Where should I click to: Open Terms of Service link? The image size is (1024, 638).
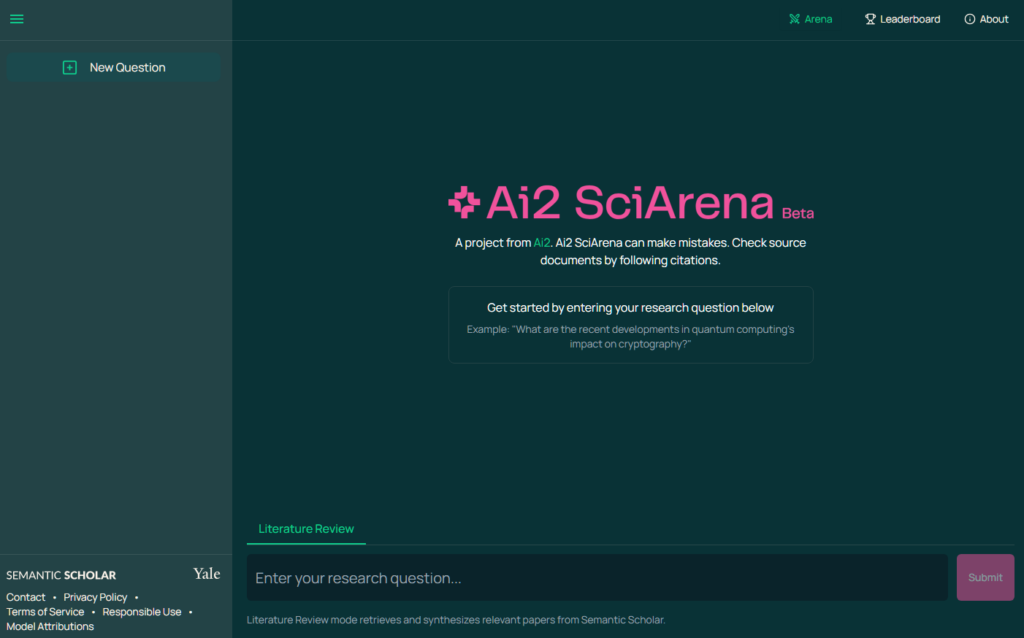tap(45, 612)
